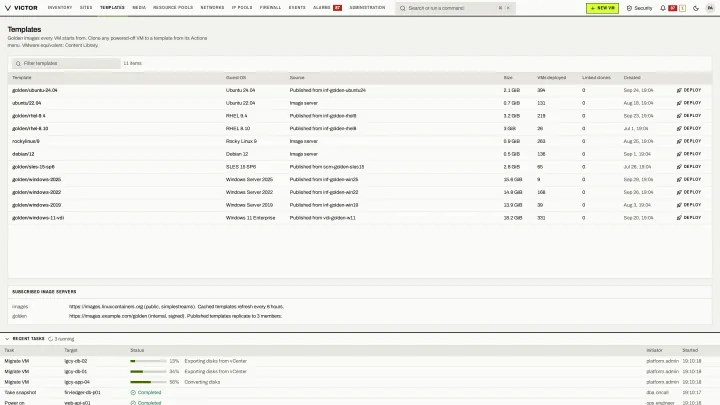Open the Alarms tab
This screenshot has width=720, height=405.
pos(327,8)
